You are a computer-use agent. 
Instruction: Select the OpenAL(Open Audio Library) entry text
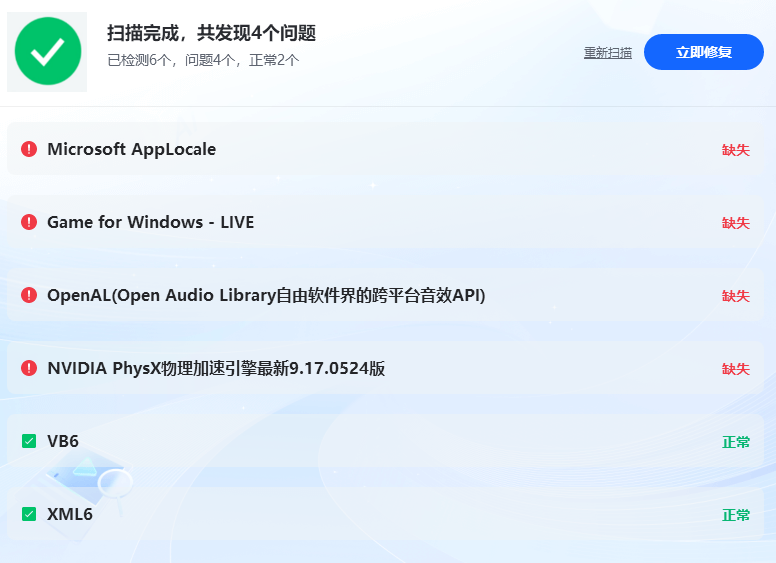(266, 295)
